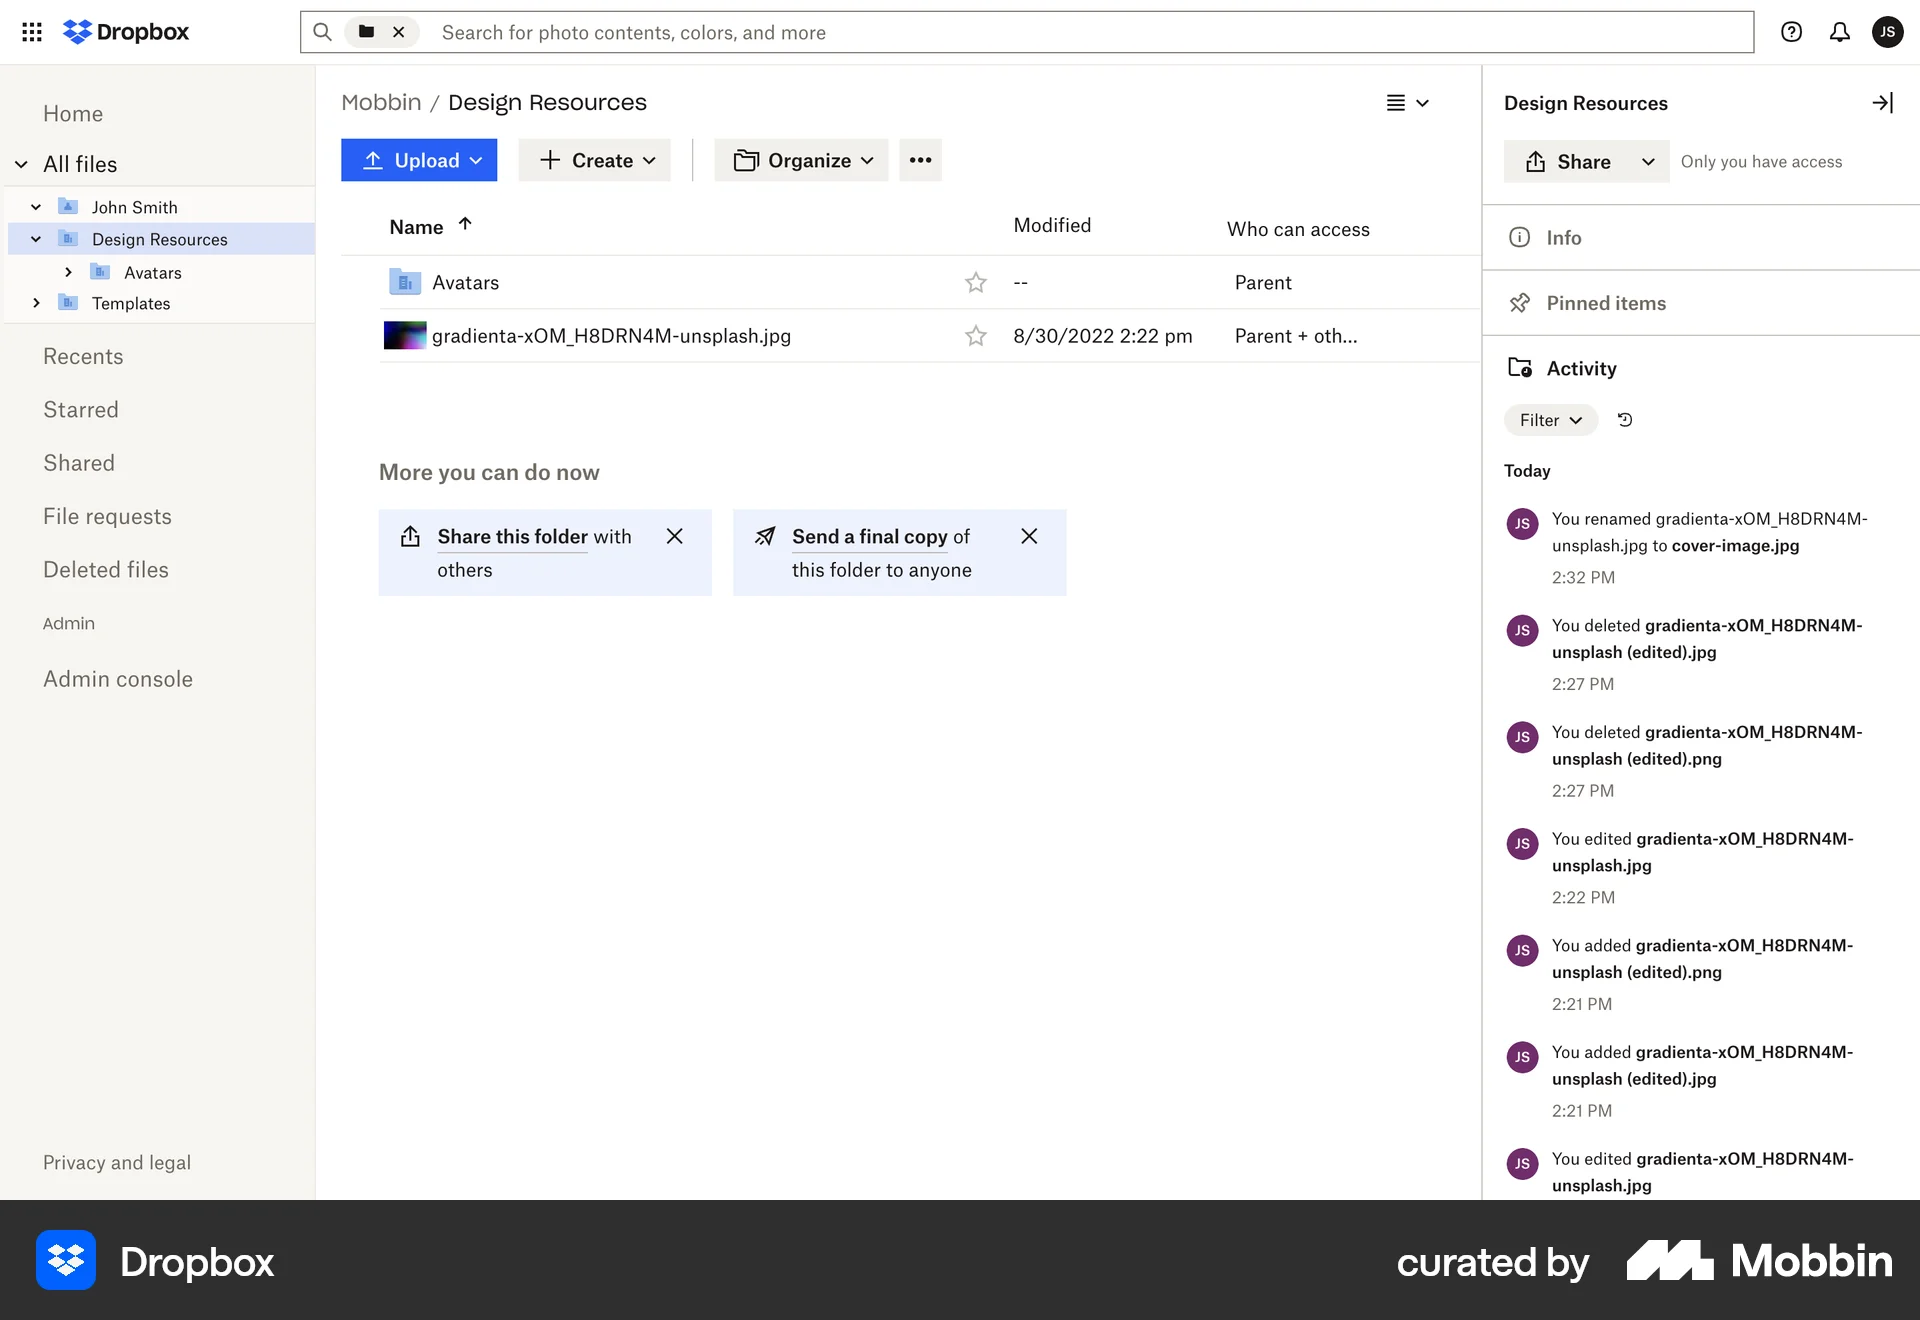Expand the Avatars folder in the sidebar tree
The width and height of the screenshot is (1920, 1320).
68,272
